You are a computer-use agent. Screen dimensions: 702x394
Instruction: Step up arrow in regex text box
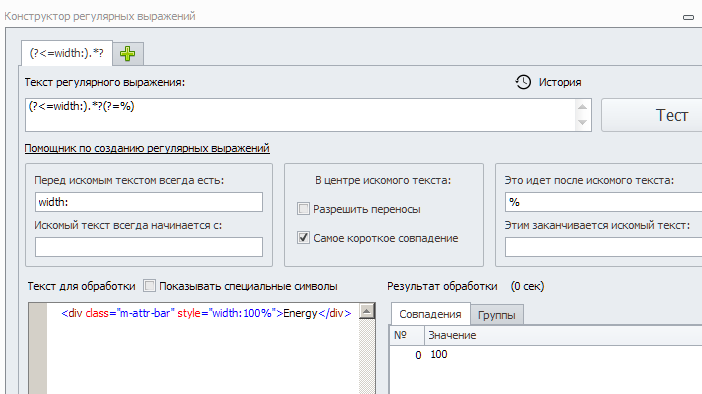coord(582,107)
